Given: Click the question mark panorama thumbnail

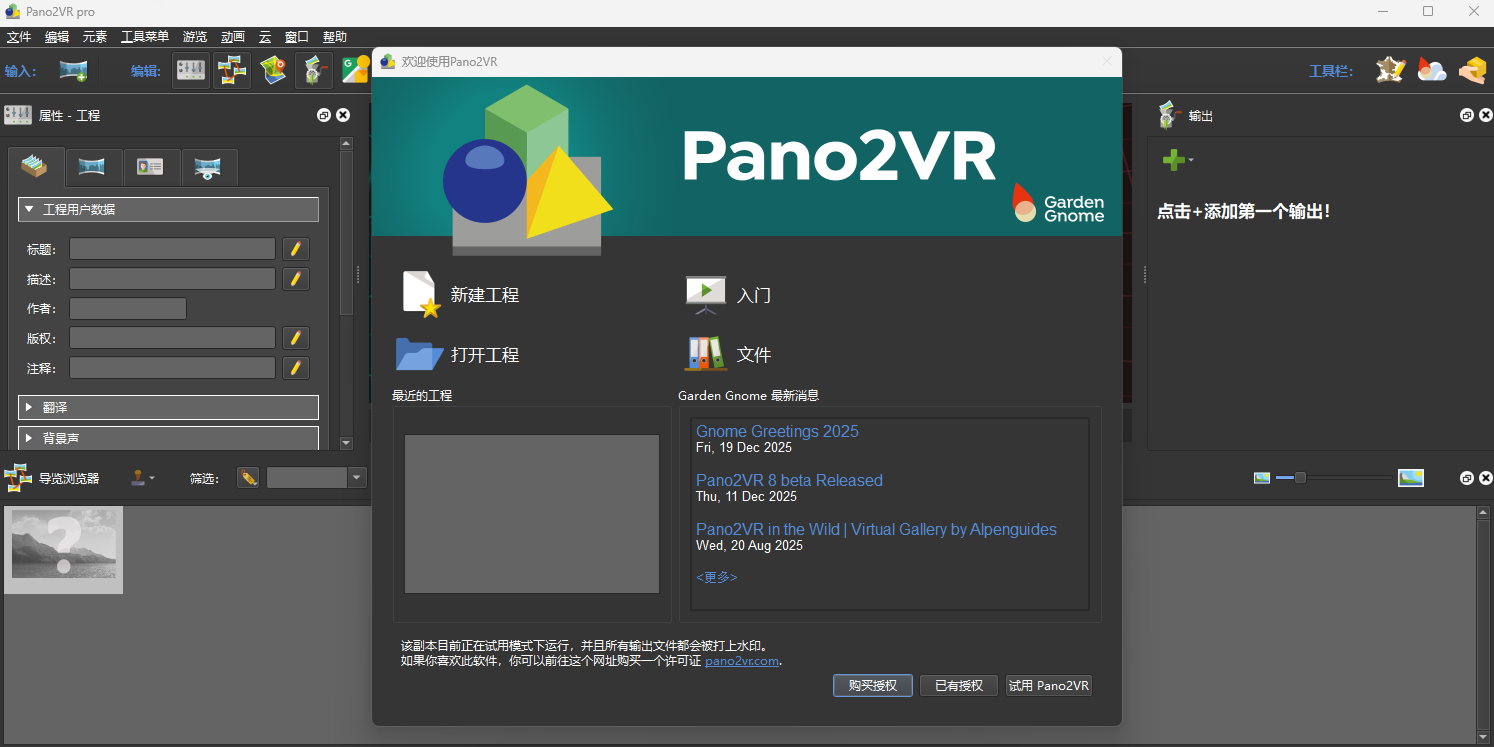Looking at the screenshot, I should pyautogui.click(x=63, y=549).
